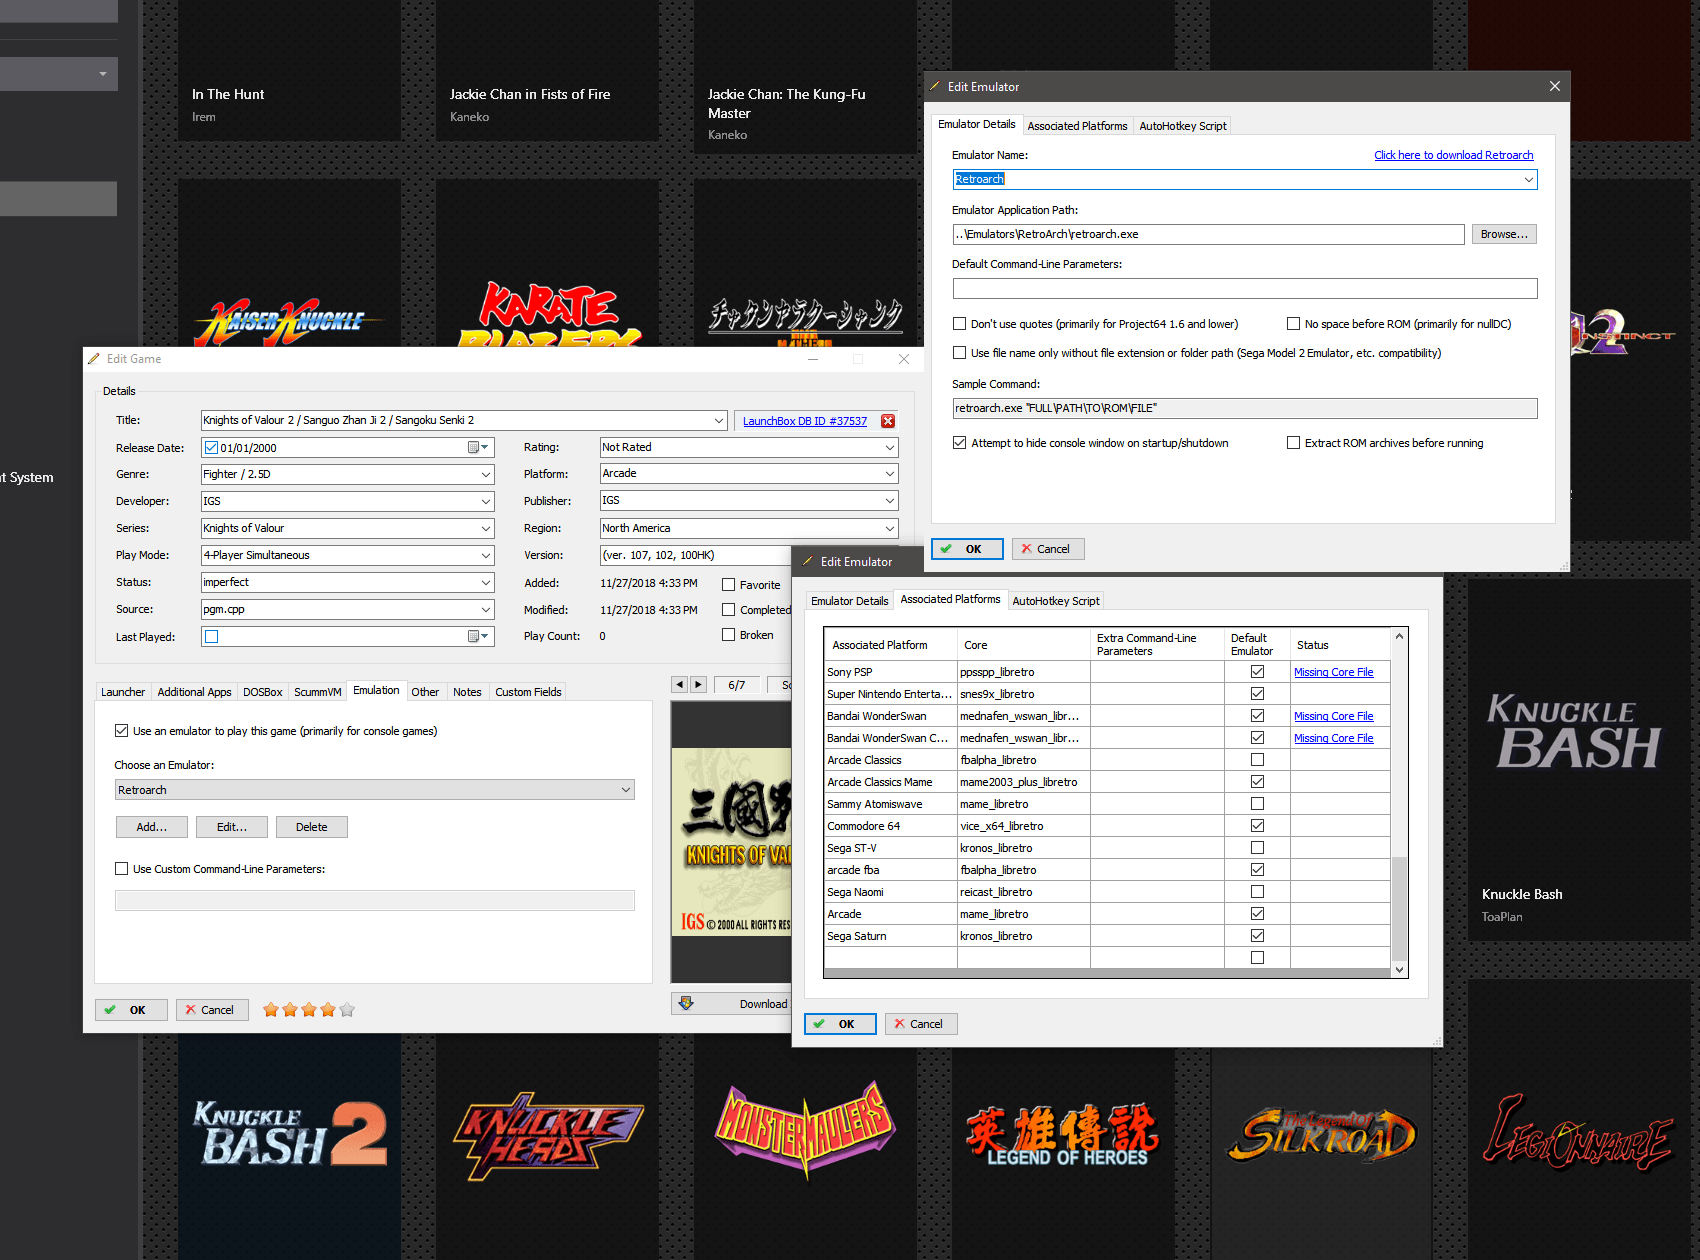Click the Emulator Application Path field

coord(1209,234)
